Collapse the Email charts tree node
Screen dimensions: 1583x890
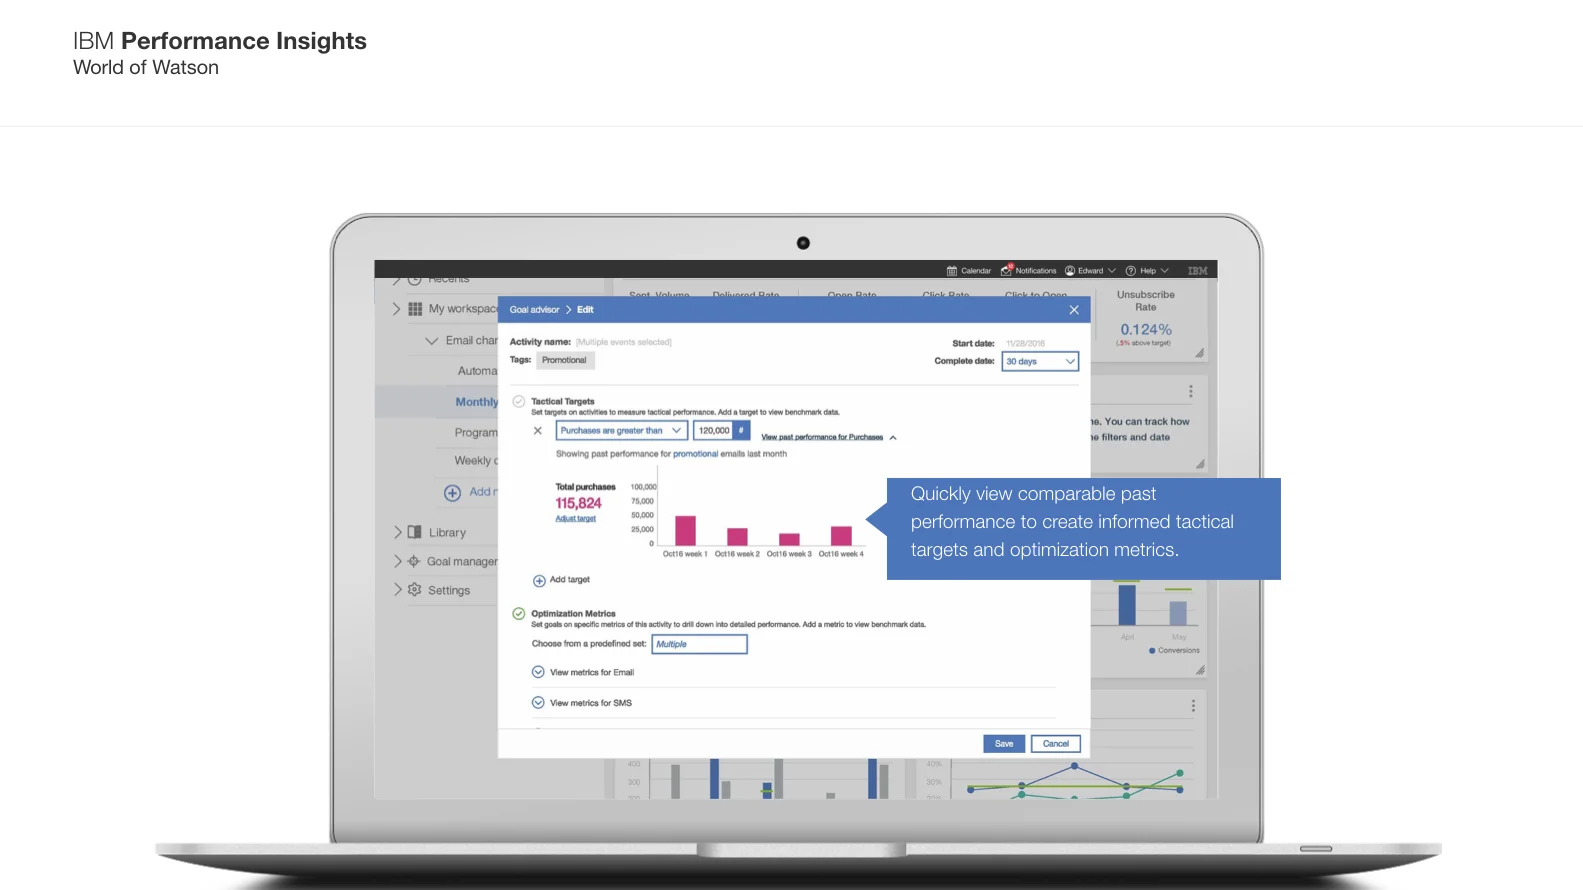click(432, 341)
